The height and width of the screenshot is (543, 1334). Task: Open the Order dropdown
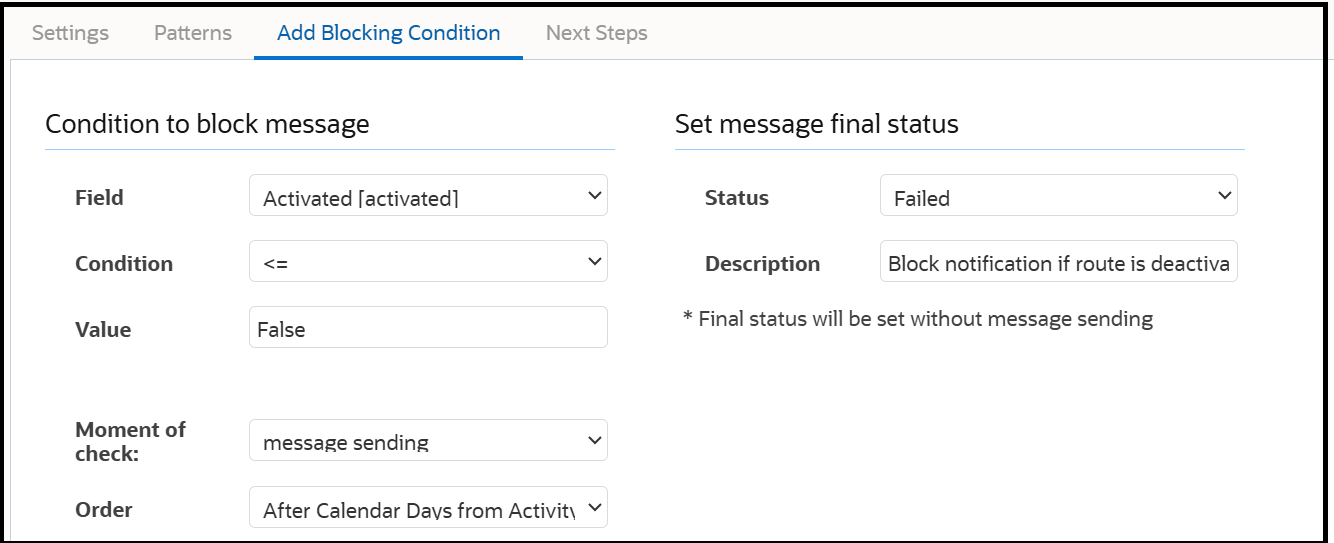coord(428,508)
